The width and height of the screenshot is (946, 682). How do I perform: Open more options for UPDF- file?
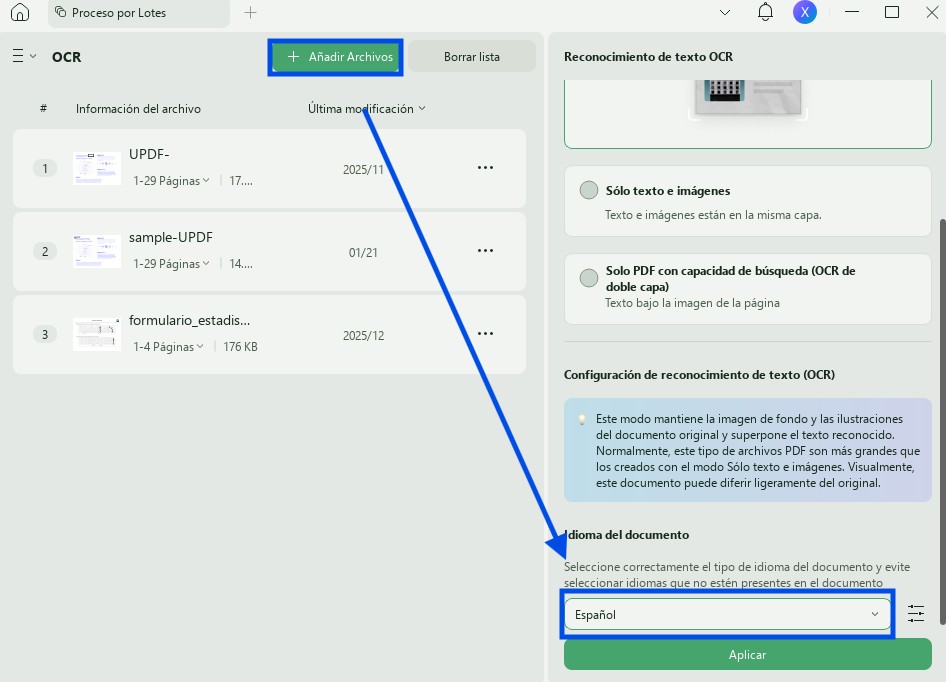coord(485,168)
